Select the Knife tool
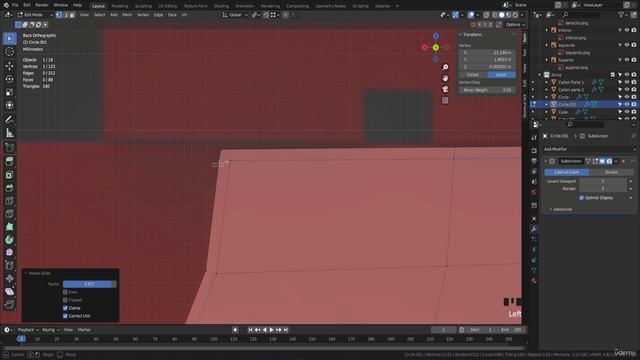Image resolution: width=640 pixels, height=360 pixels. point(9,214)
